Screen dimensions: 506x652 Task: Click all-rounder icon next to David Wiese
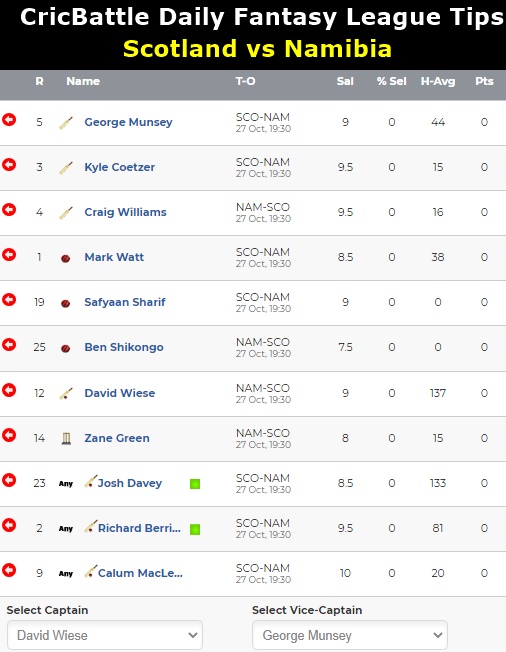point(66,393)
